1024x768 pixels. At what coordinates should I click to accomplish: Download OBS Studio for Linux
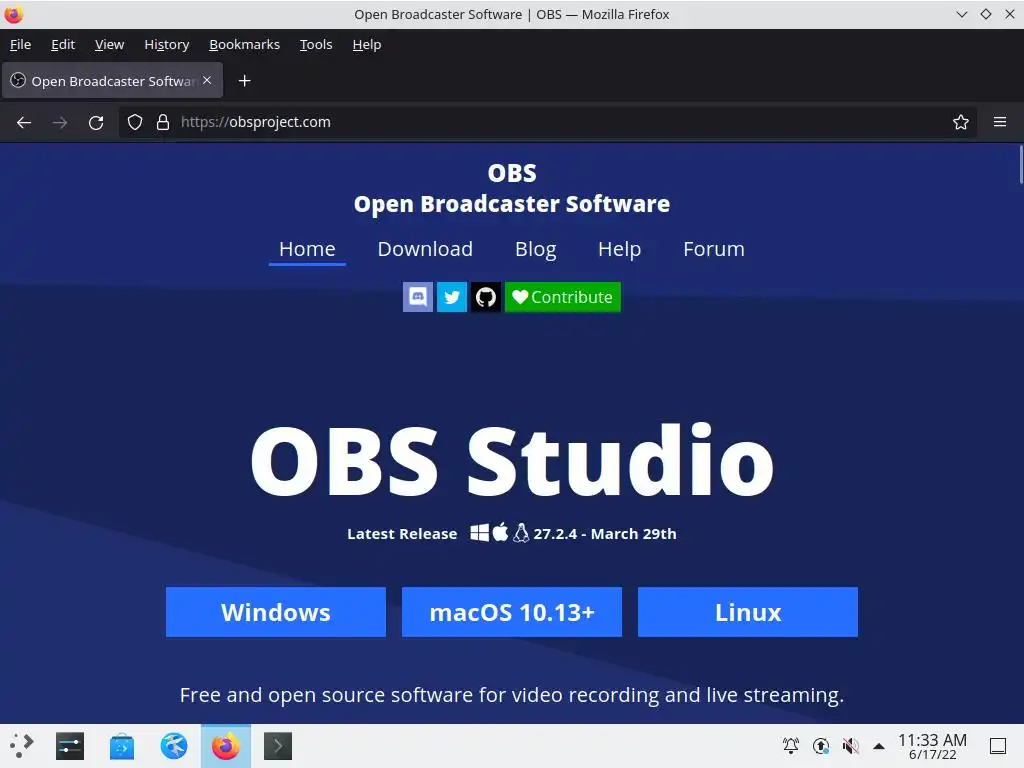tap(748, 612)
